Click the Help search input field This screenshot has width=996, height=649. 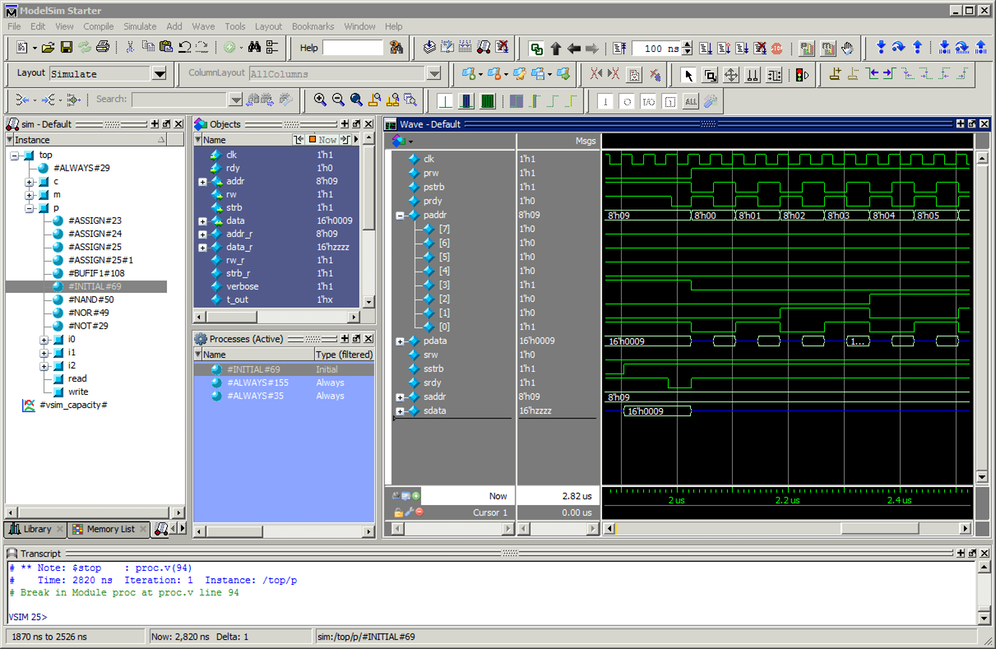[353, 48]
